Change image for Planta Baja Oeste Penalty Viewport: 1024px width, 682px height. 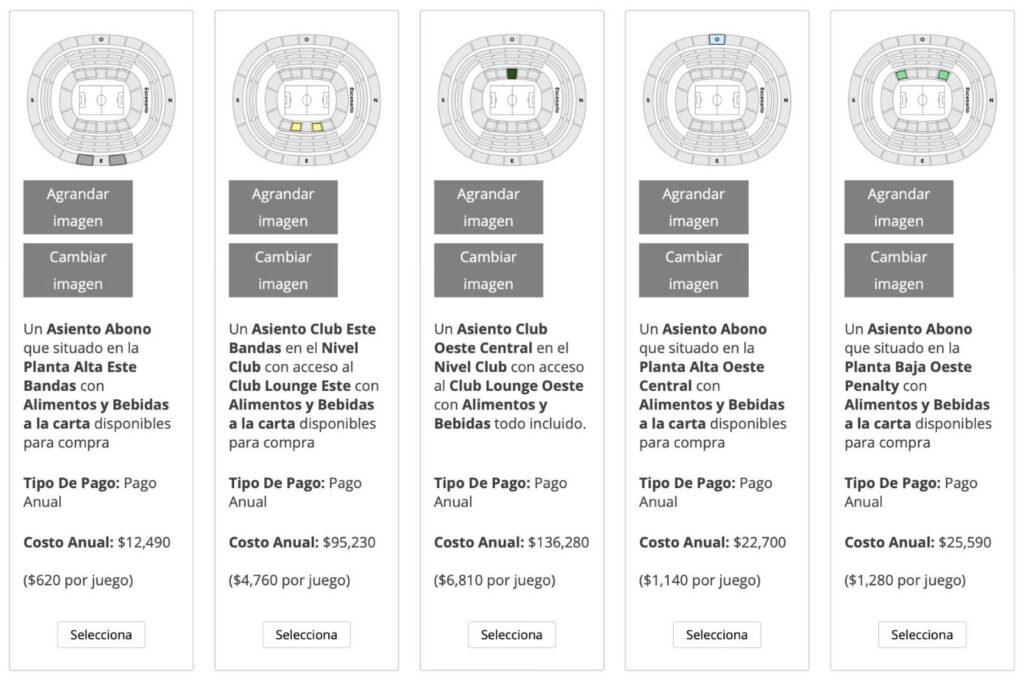click(x=898, y=270)
